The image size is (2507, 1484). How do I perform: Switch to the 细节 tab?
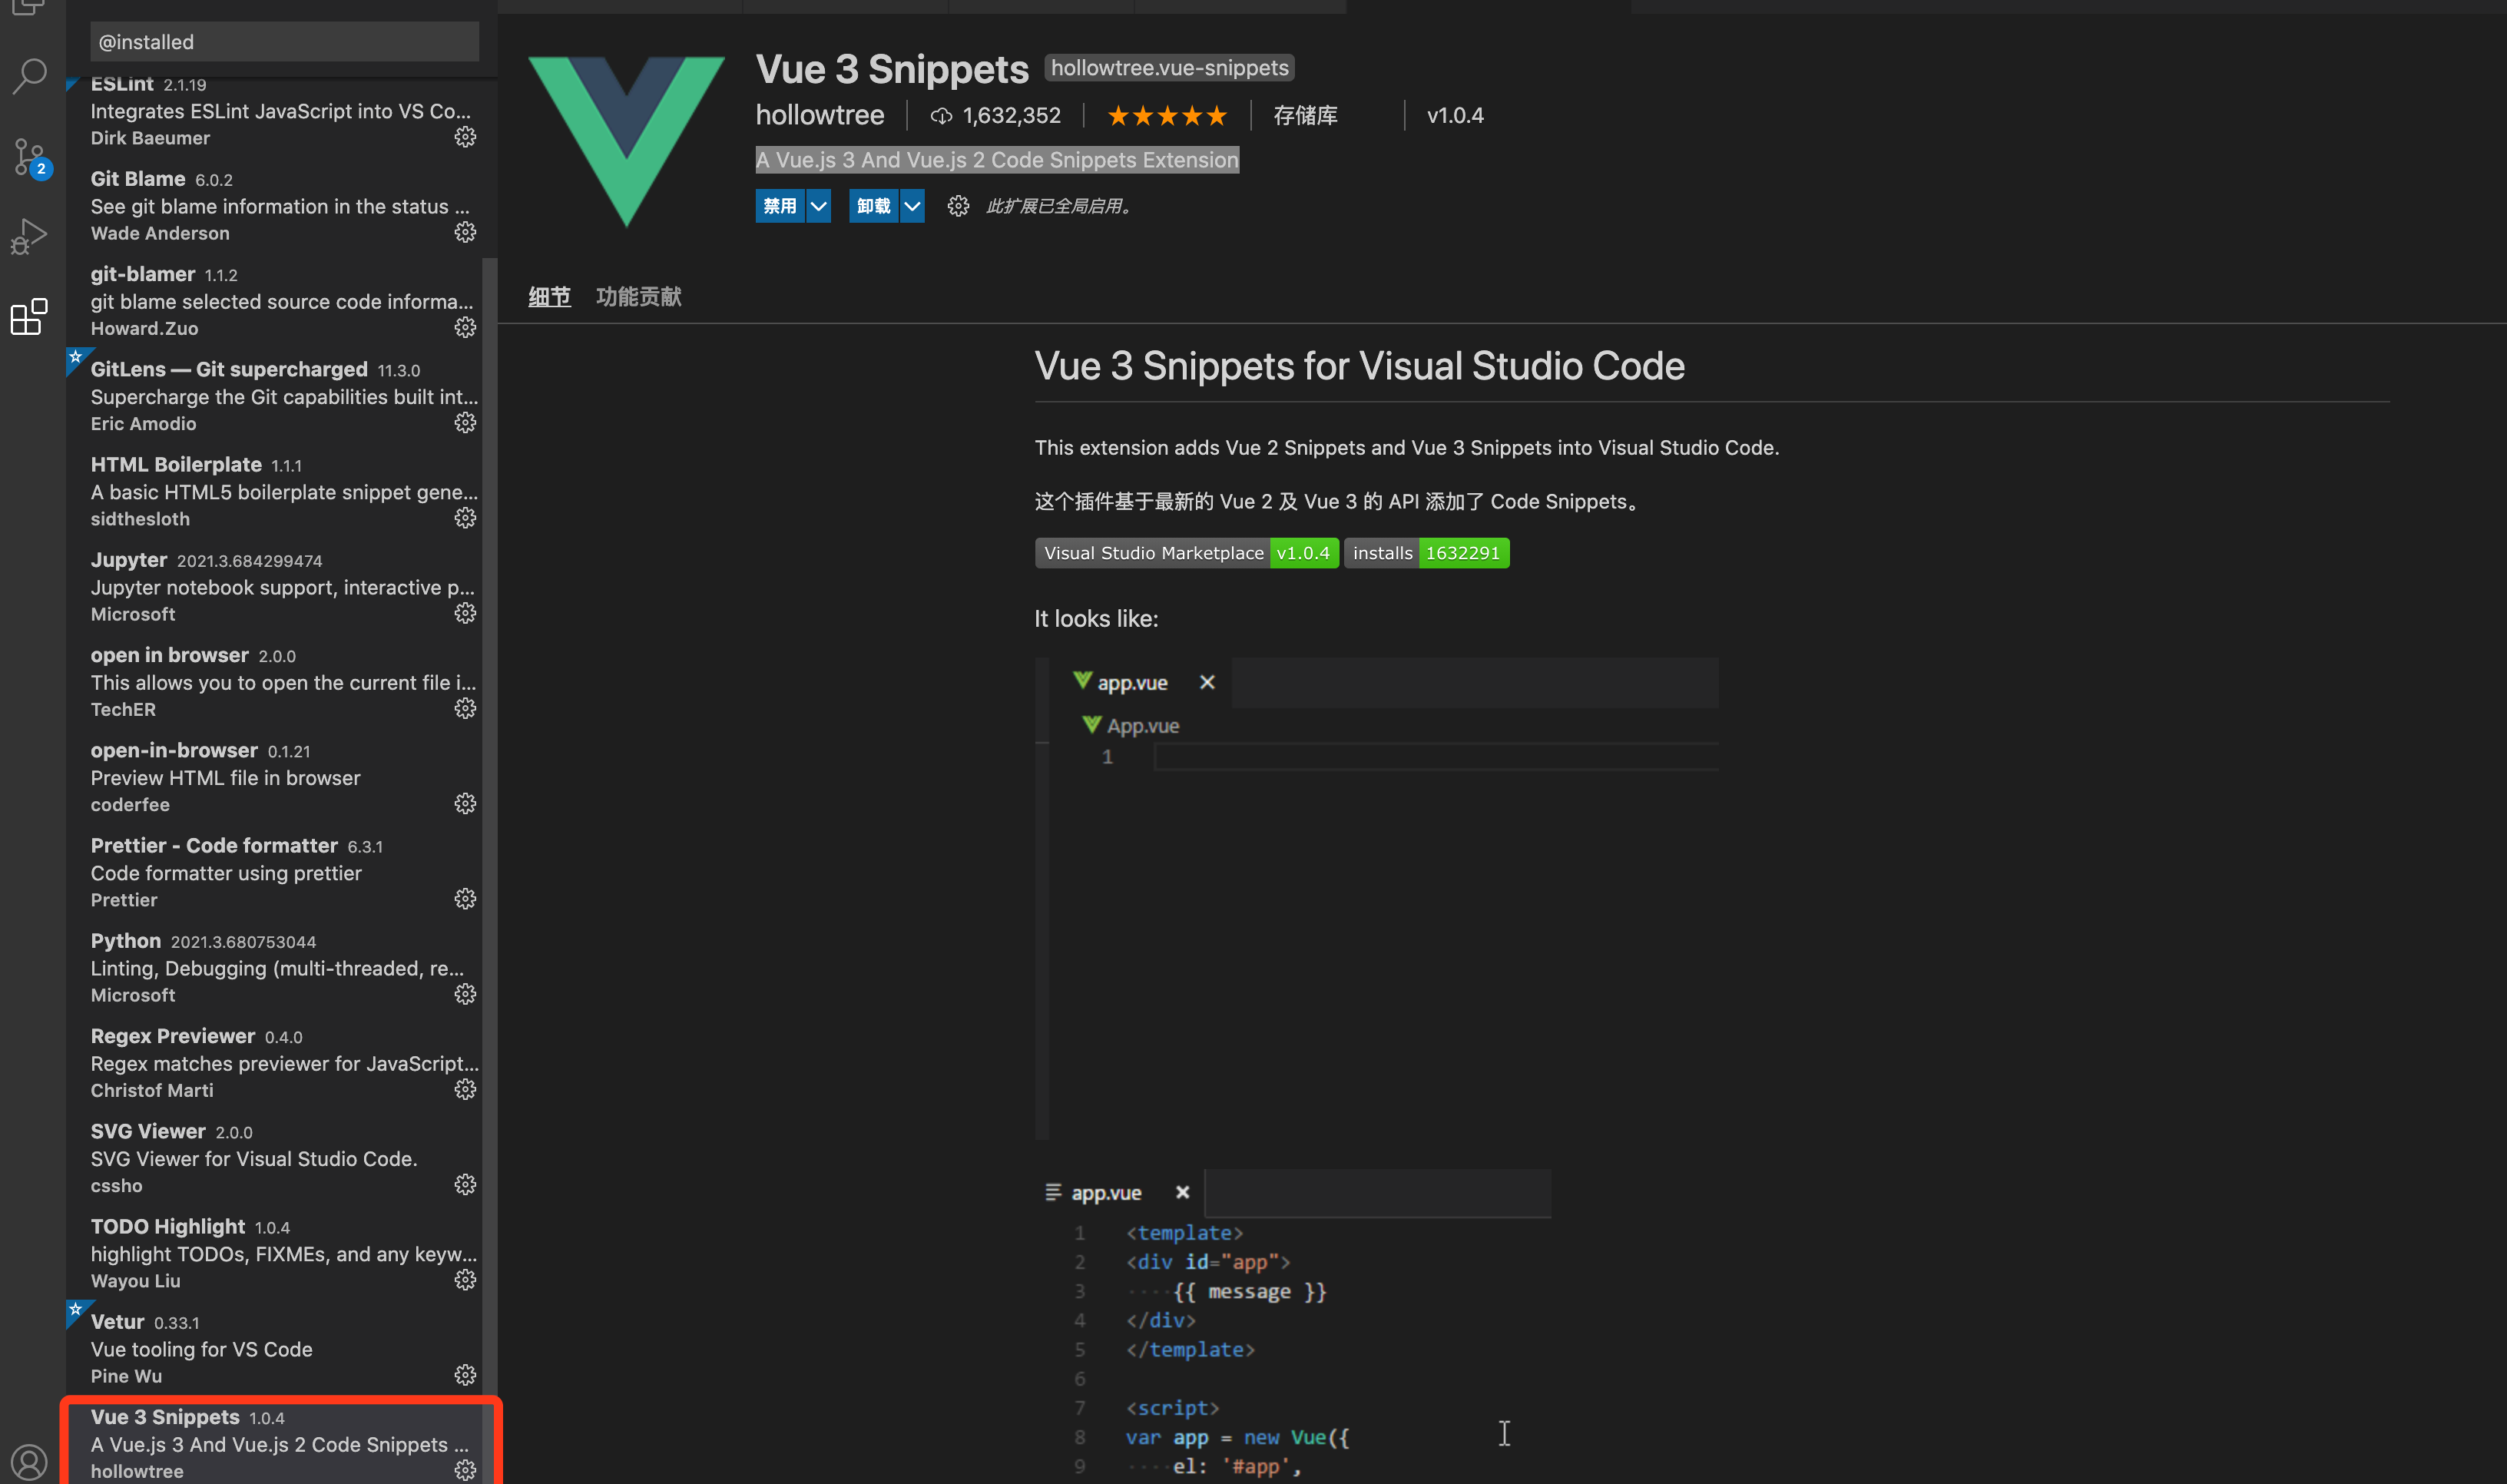549,296
